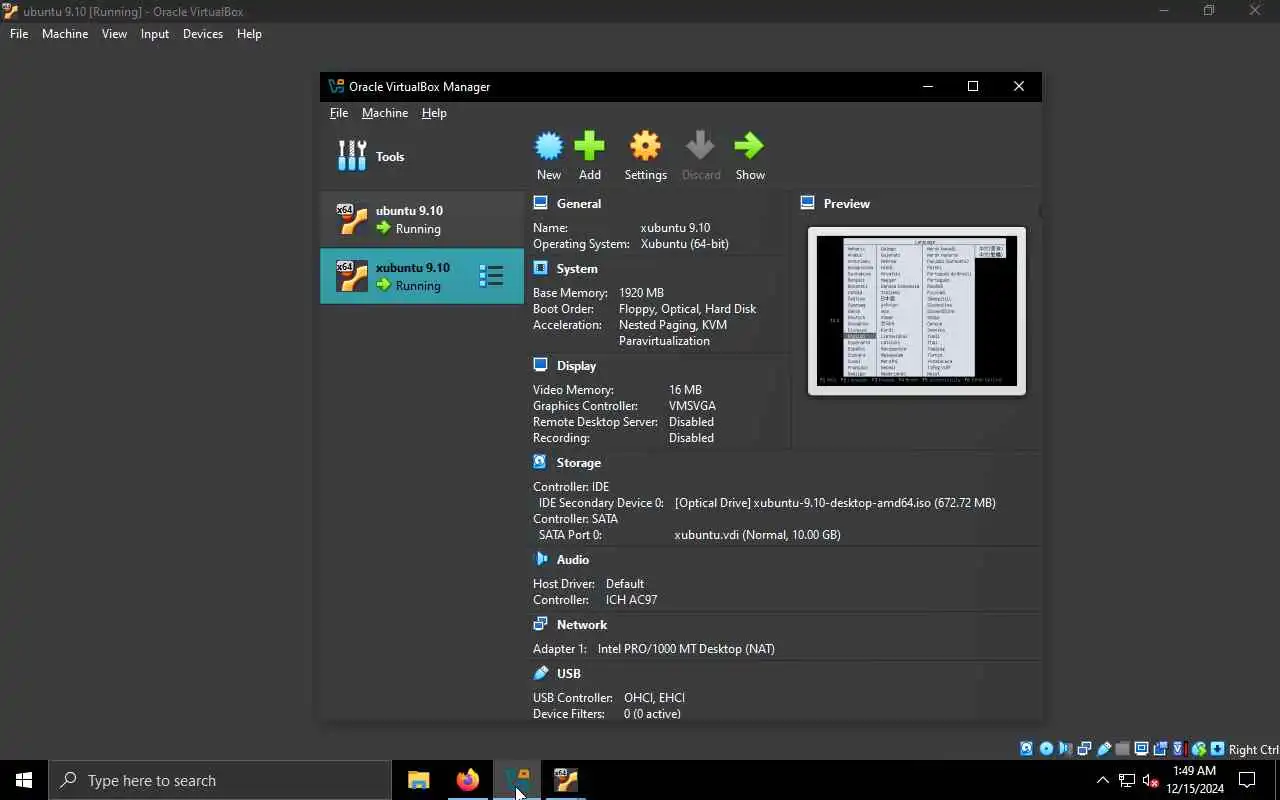Open the VM window's File menu
The width and height of the screenshot is (1280, 800).
tap(19, 33)
